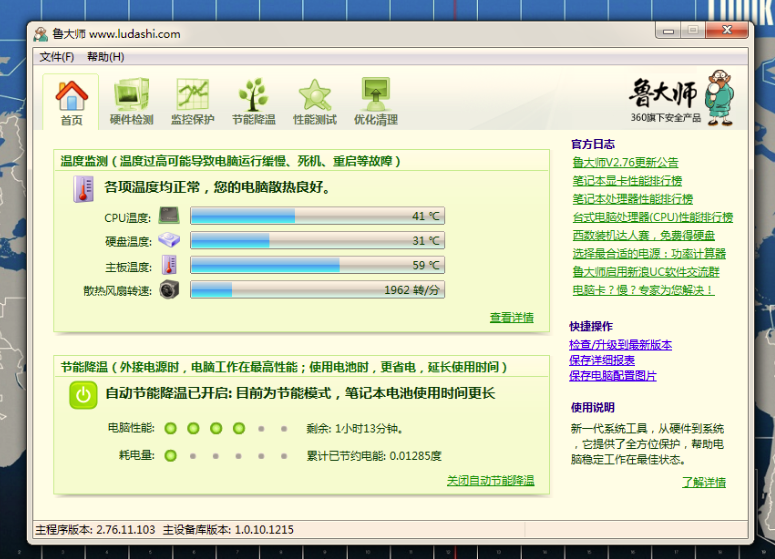Click the 主板温度 59℃ progress bar
The width and height of the screenshot is (775, 559).
[x=317, y=265]
